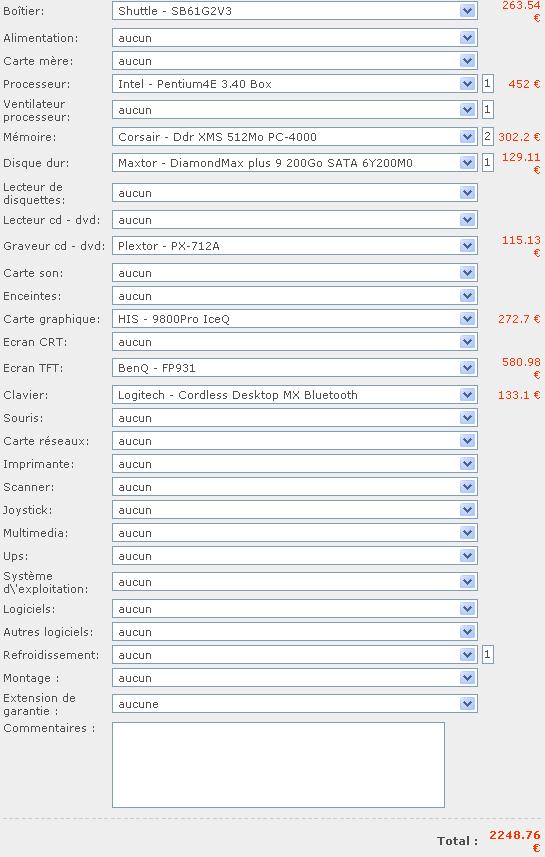Click the Refroidissement quantity field
The height and width of the screenshot is (857, 545).
[488, 654]
